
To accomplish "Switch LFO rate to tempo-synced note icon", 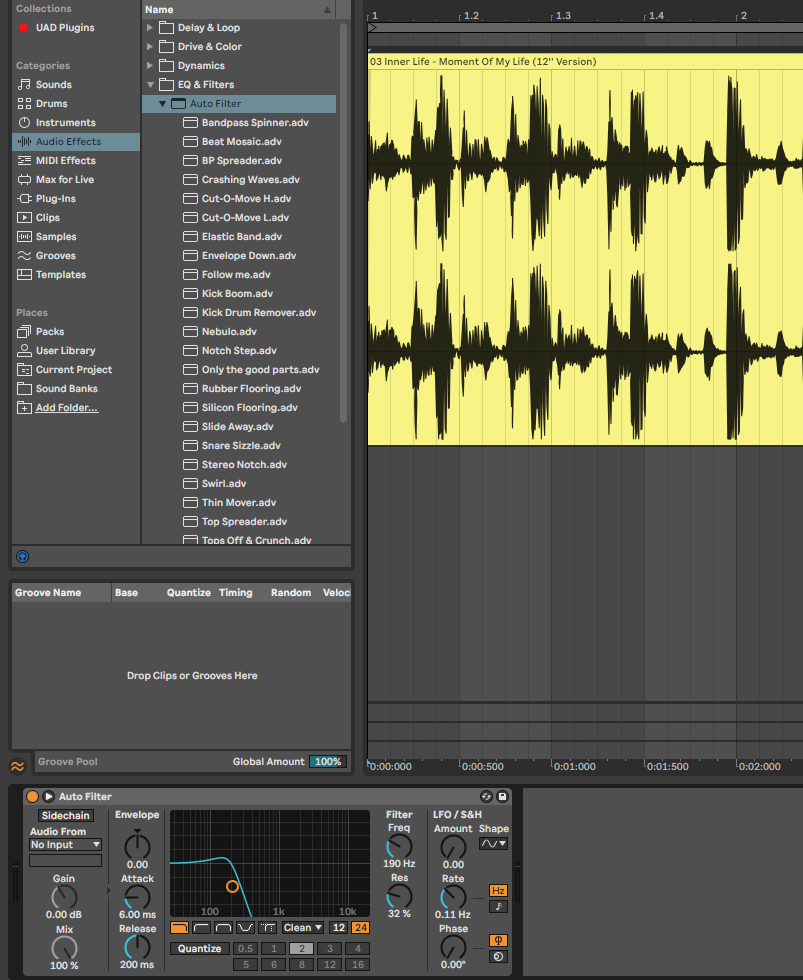I will tap(498, 906).
